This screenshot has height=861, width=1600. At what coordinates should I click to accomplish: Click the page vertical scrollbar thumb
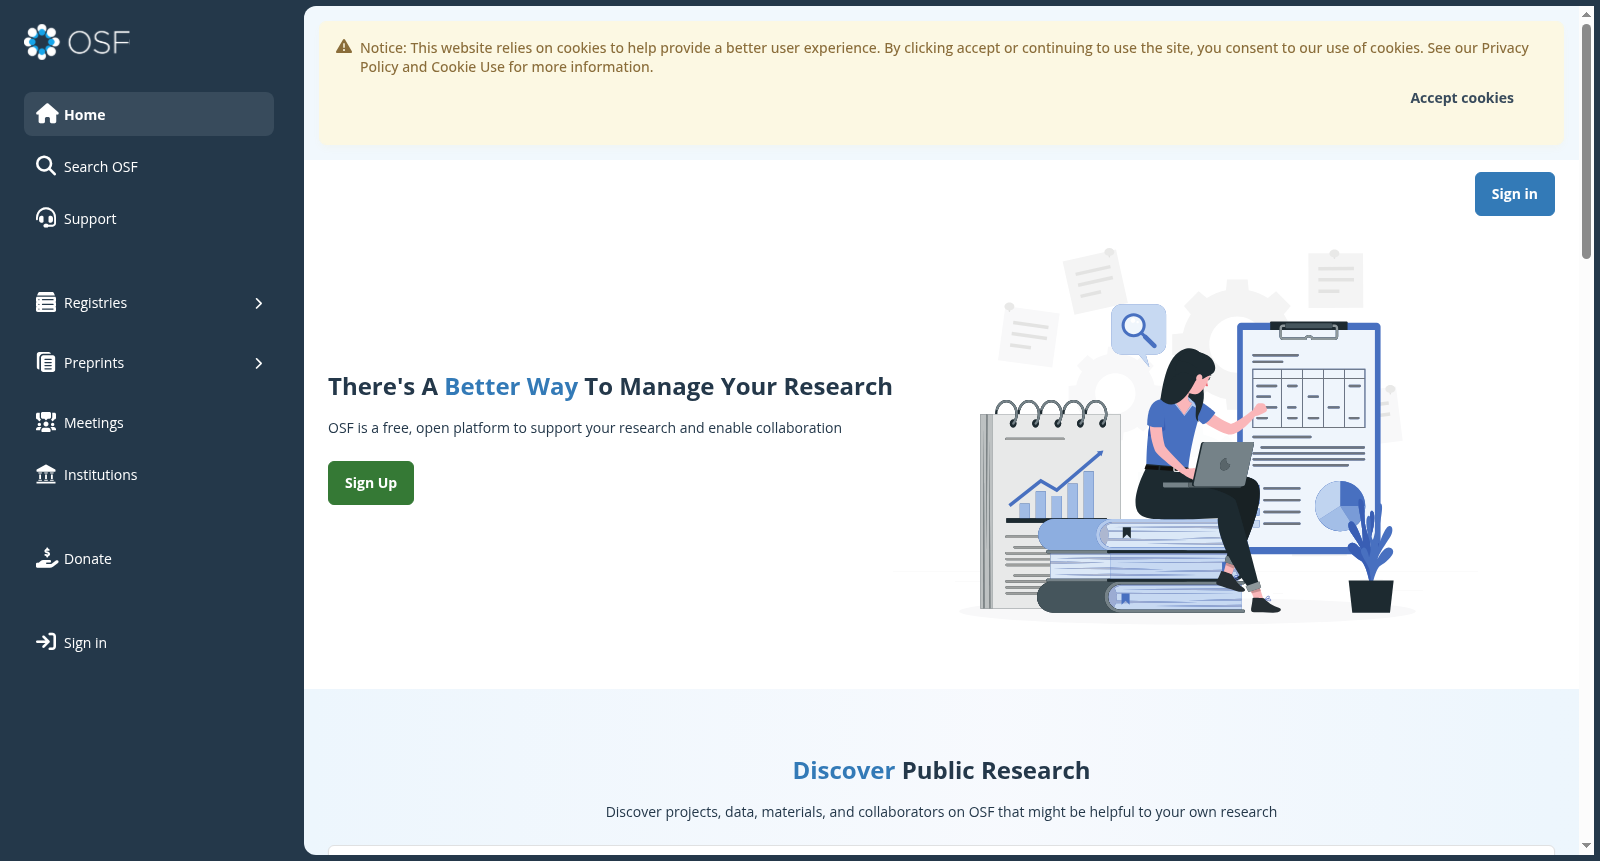tap(1586, 140)
